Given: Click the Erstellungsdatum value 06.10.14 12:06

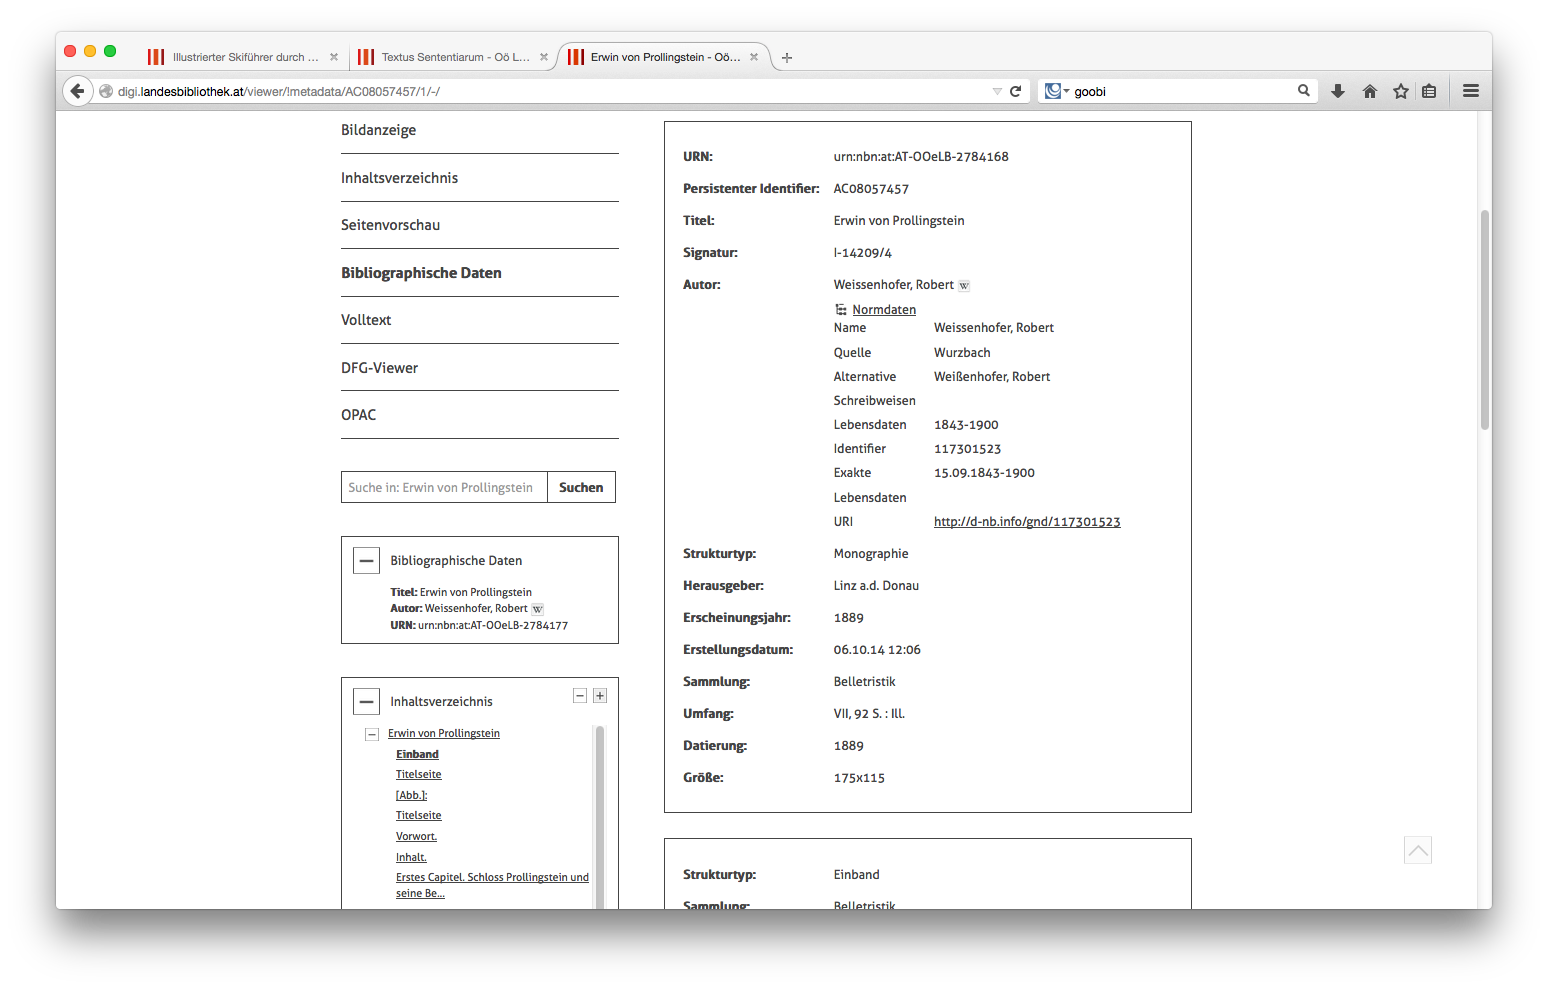Looking at the screenshot, I should tap(877, 650).
